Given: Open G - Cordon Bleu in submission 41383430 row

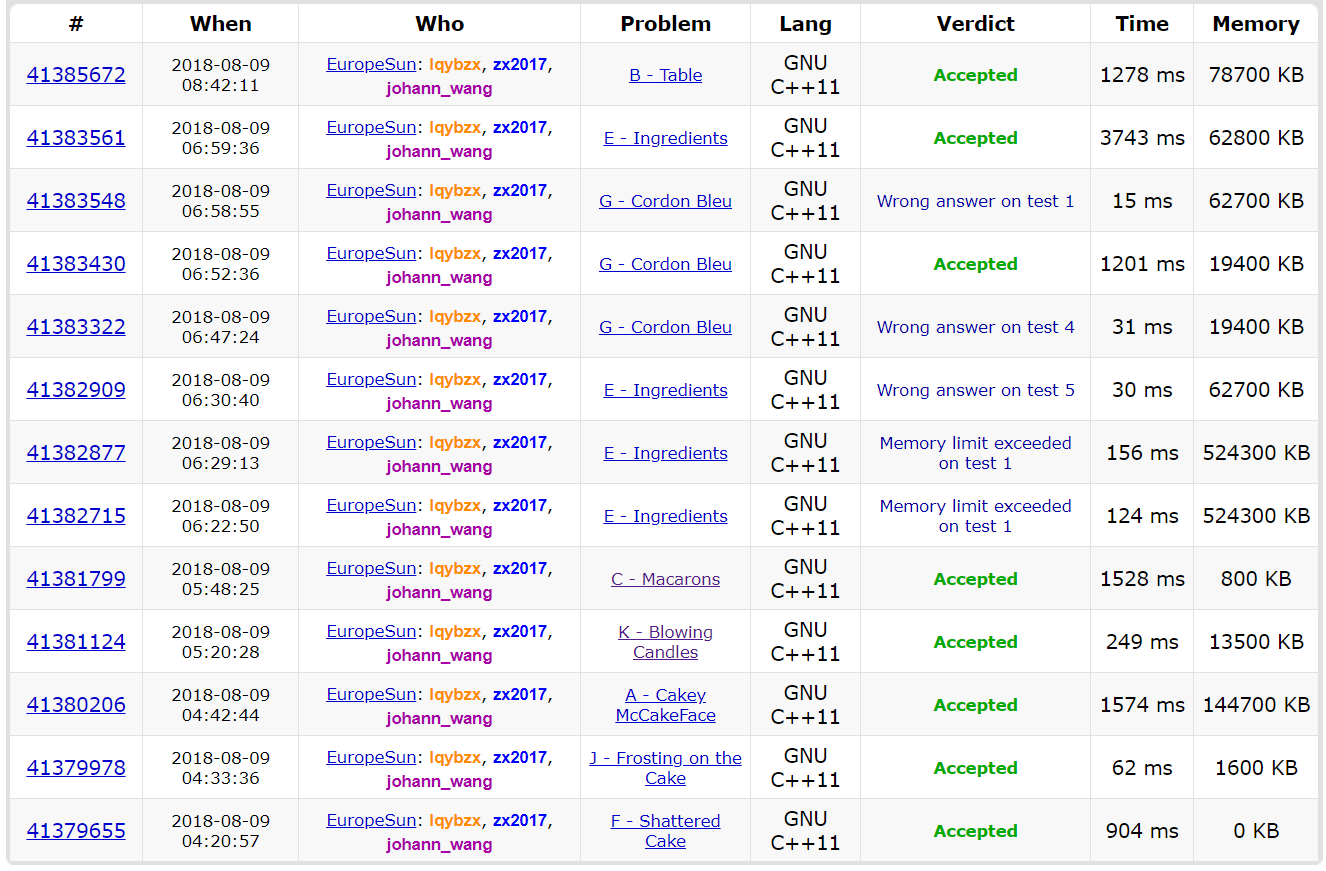Looking at the screenshot, I should pyautogui.click(x=665, y=264).
